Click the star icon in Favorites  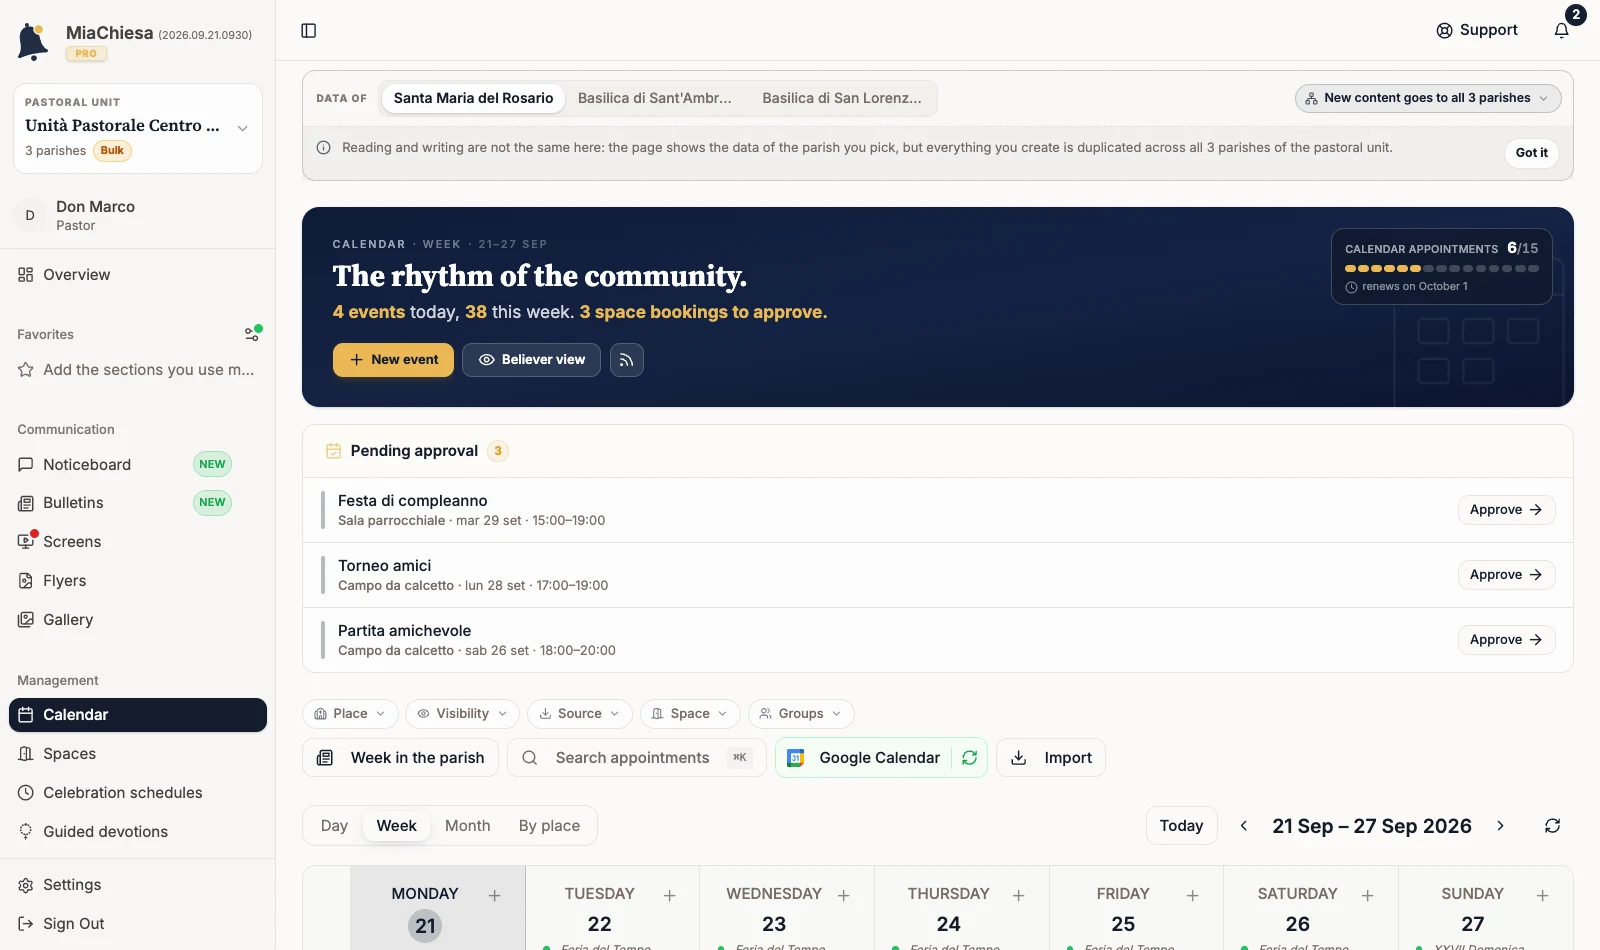tap(26, 370)
